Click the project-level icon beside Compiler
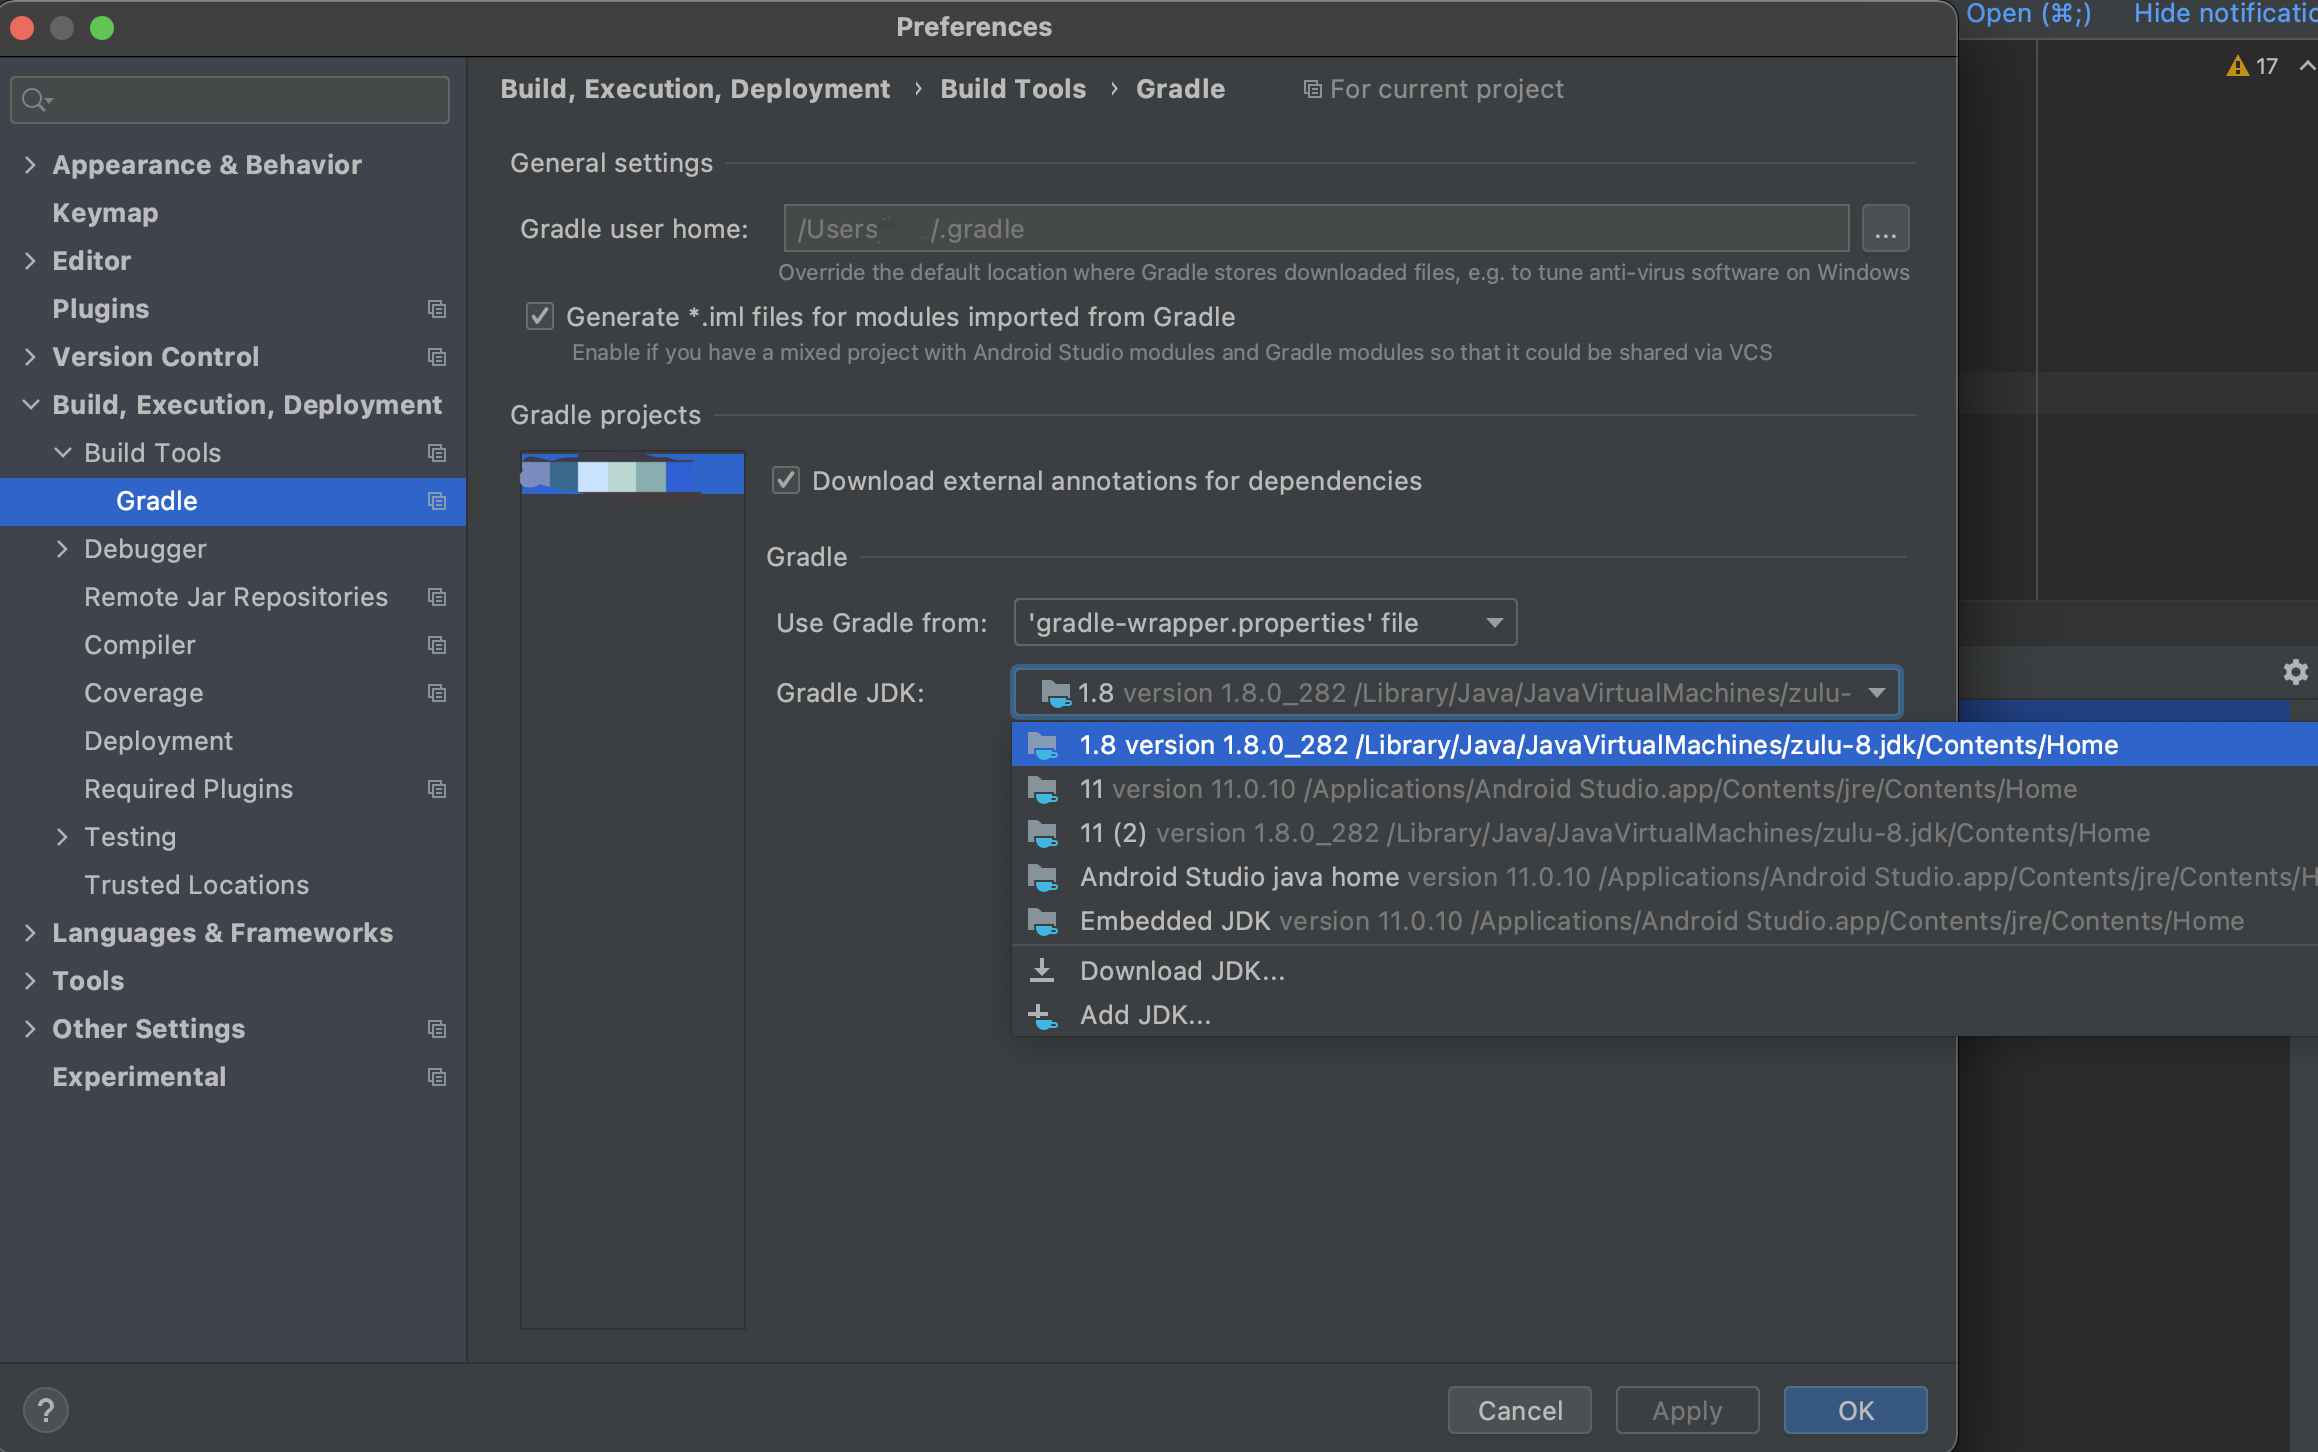2318x1452 pixels. [437, 645]
